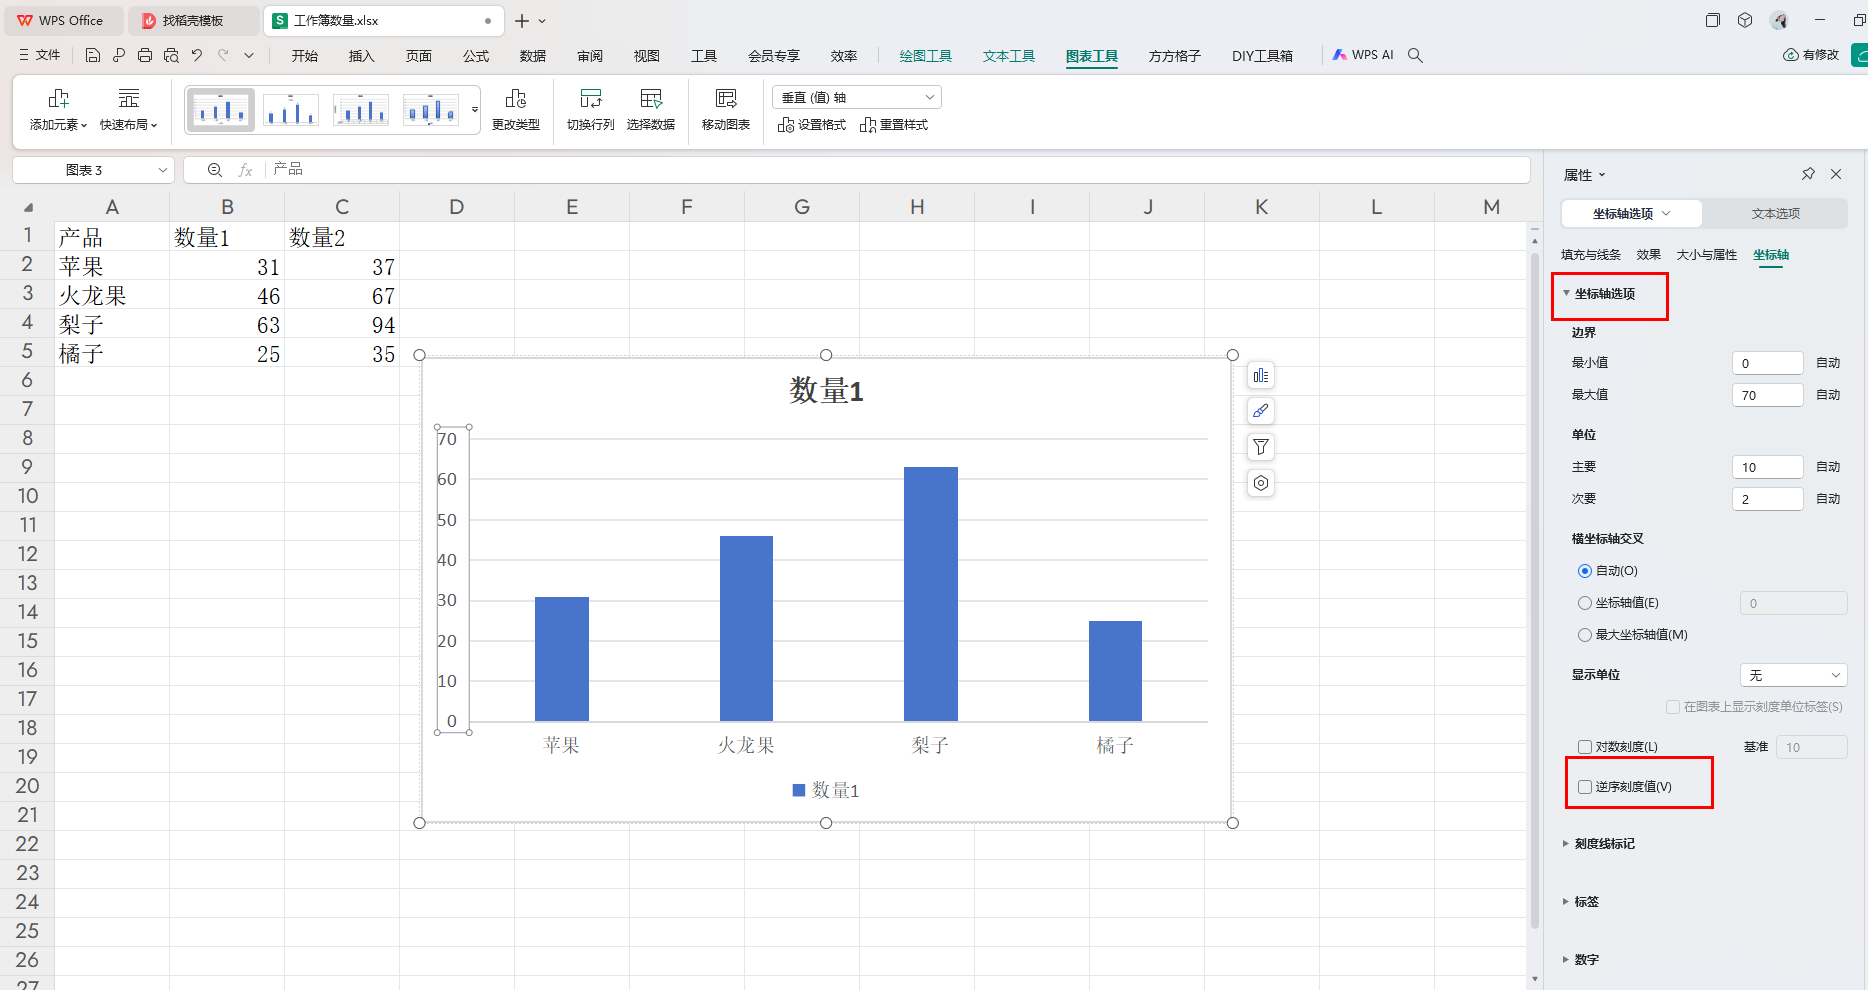Click Auto (自动) beside minimum value
The height and width of the screenshot is (990, 1868).
click(1828, 363)
